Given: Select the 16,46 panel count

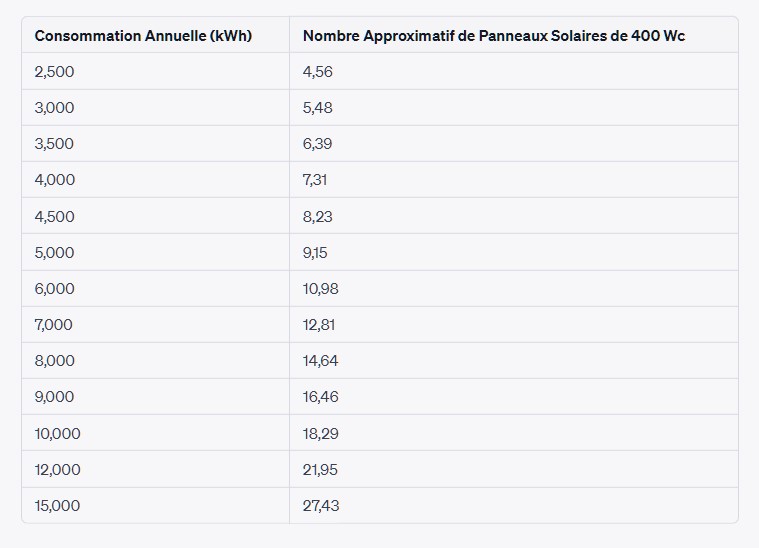Looking at the screenshot, I should coord(320,397).
